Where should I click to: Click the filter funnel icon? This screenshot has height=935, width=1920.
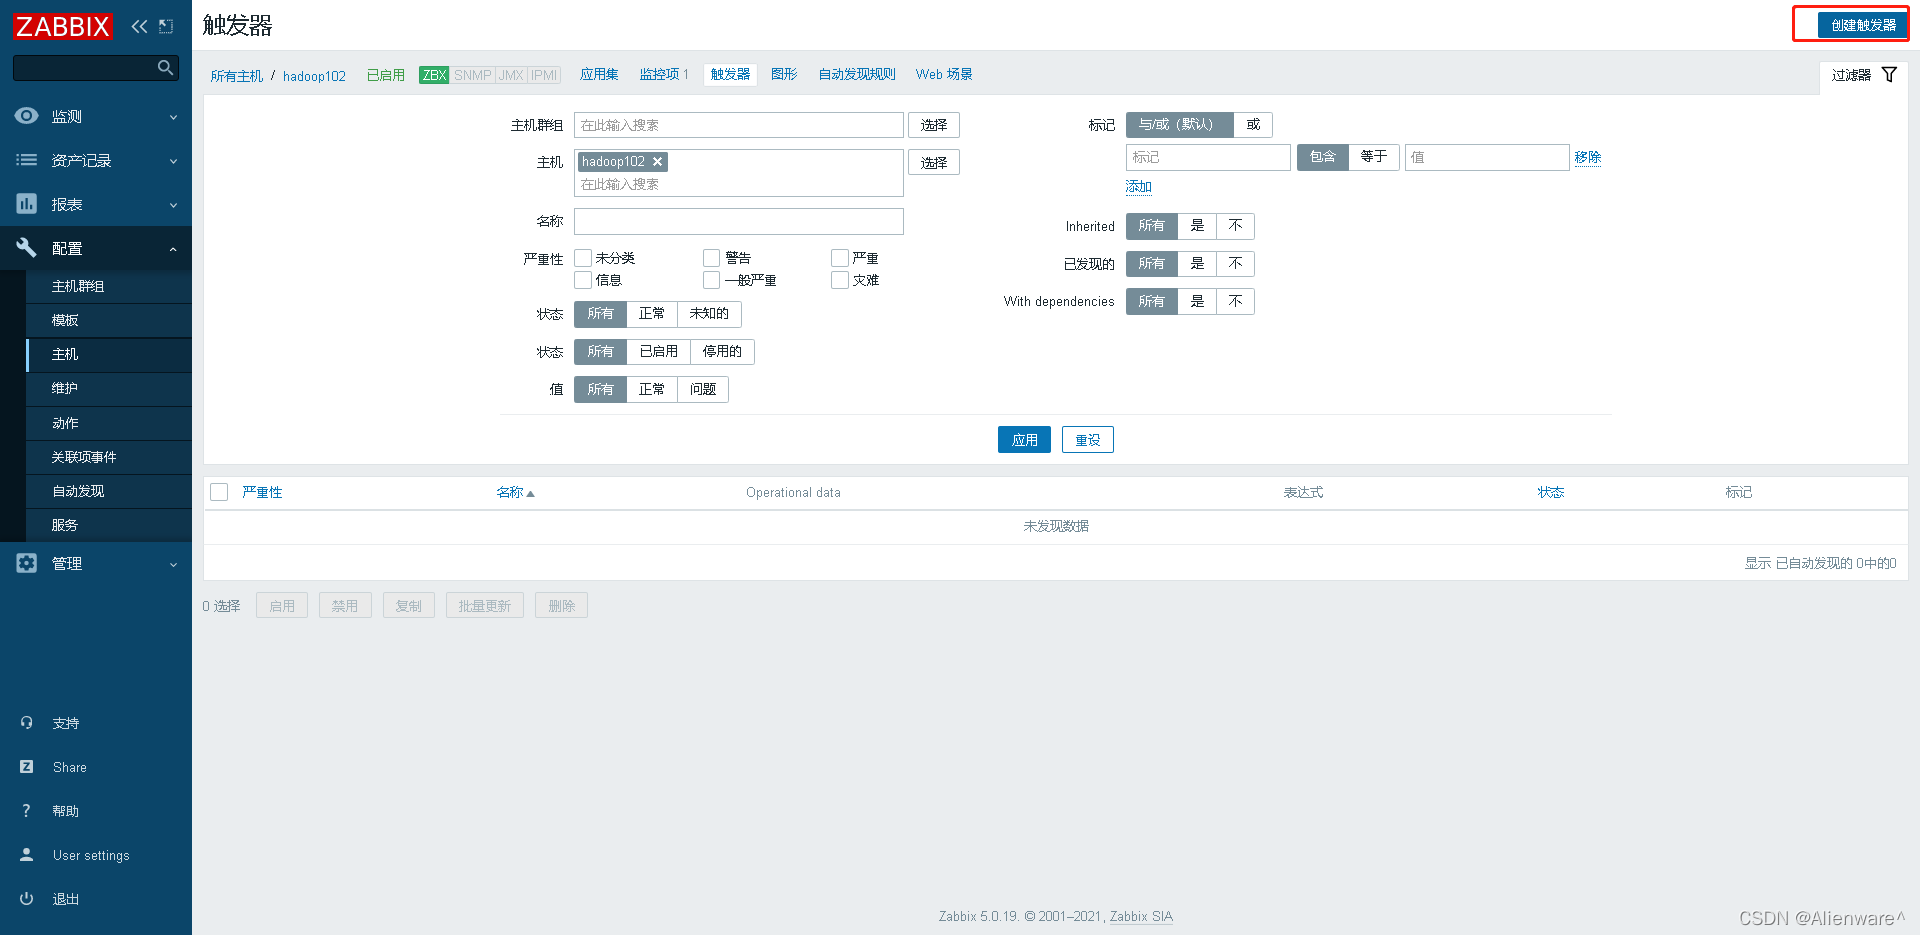[x=1889, y=75]
